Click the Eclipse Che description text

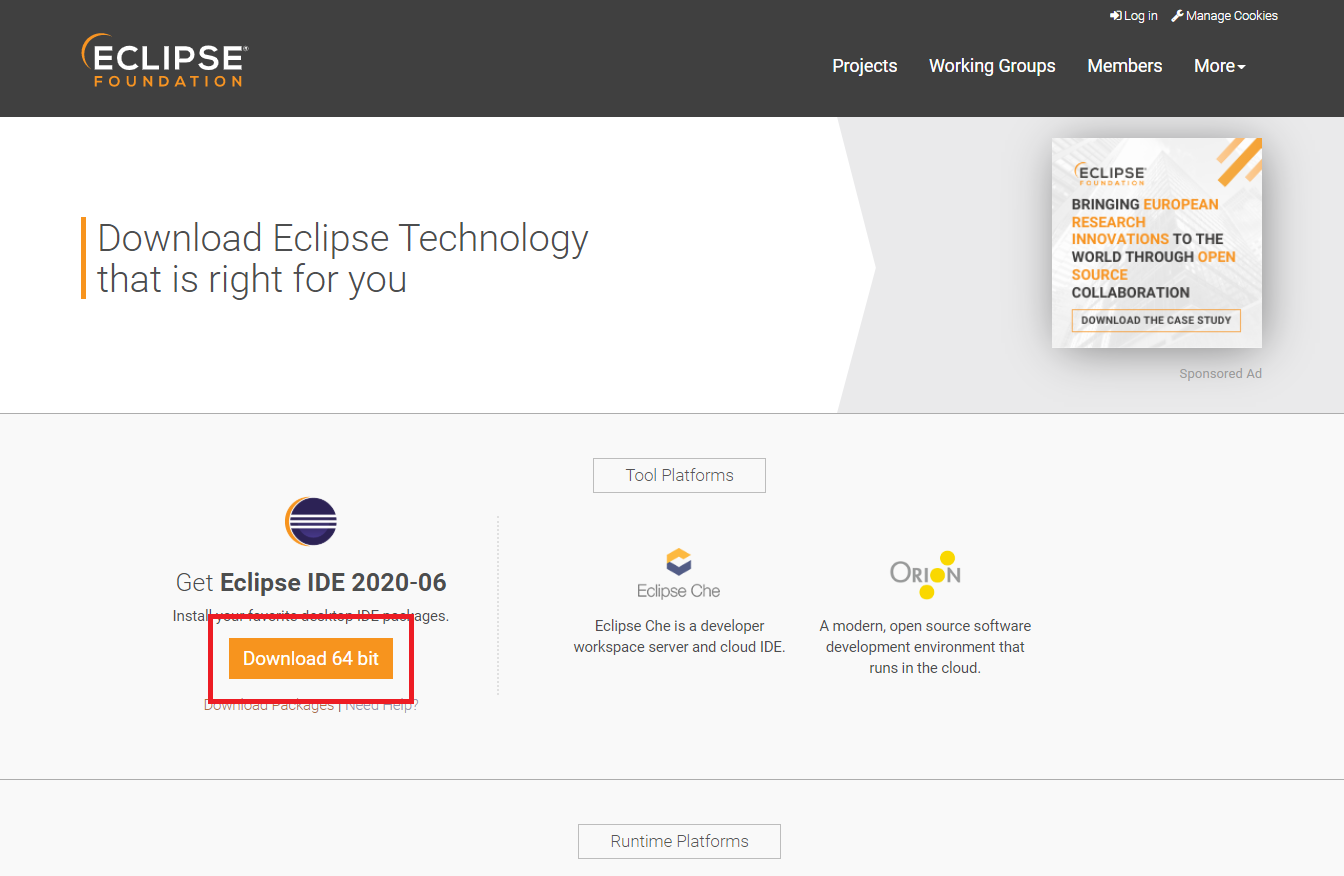point(679,636)
